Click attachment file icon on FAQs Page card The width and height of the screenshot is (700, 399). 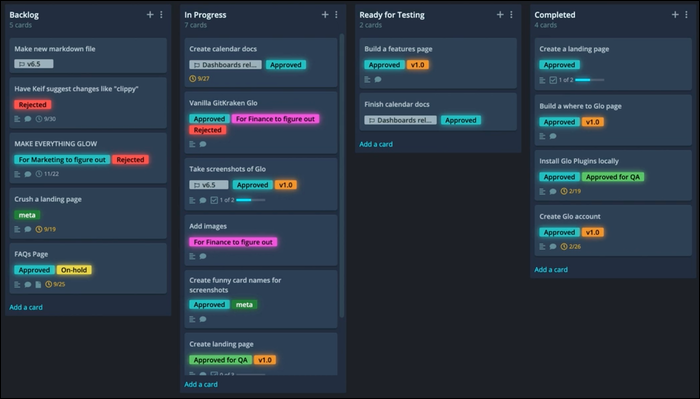[38, 284]
